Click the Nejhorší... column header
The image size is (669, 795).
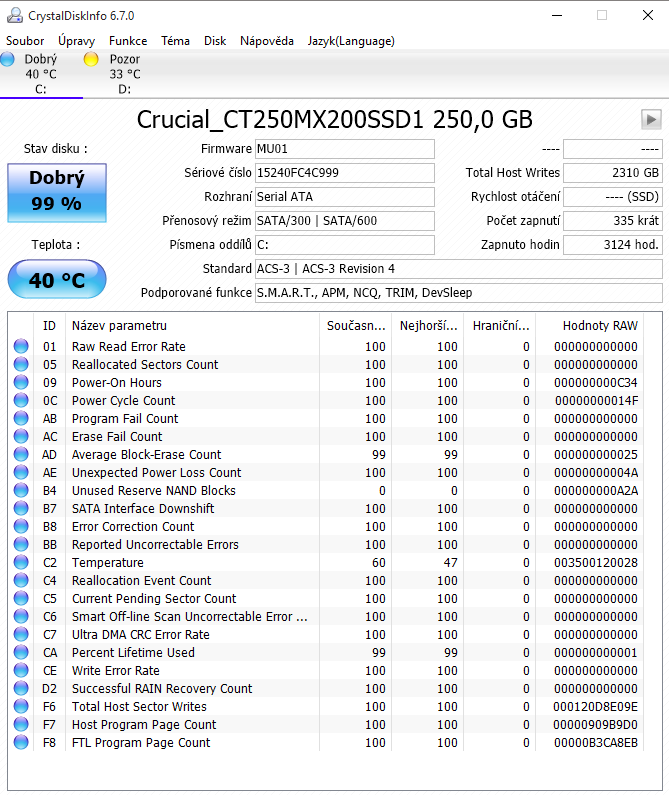(429, 326)
